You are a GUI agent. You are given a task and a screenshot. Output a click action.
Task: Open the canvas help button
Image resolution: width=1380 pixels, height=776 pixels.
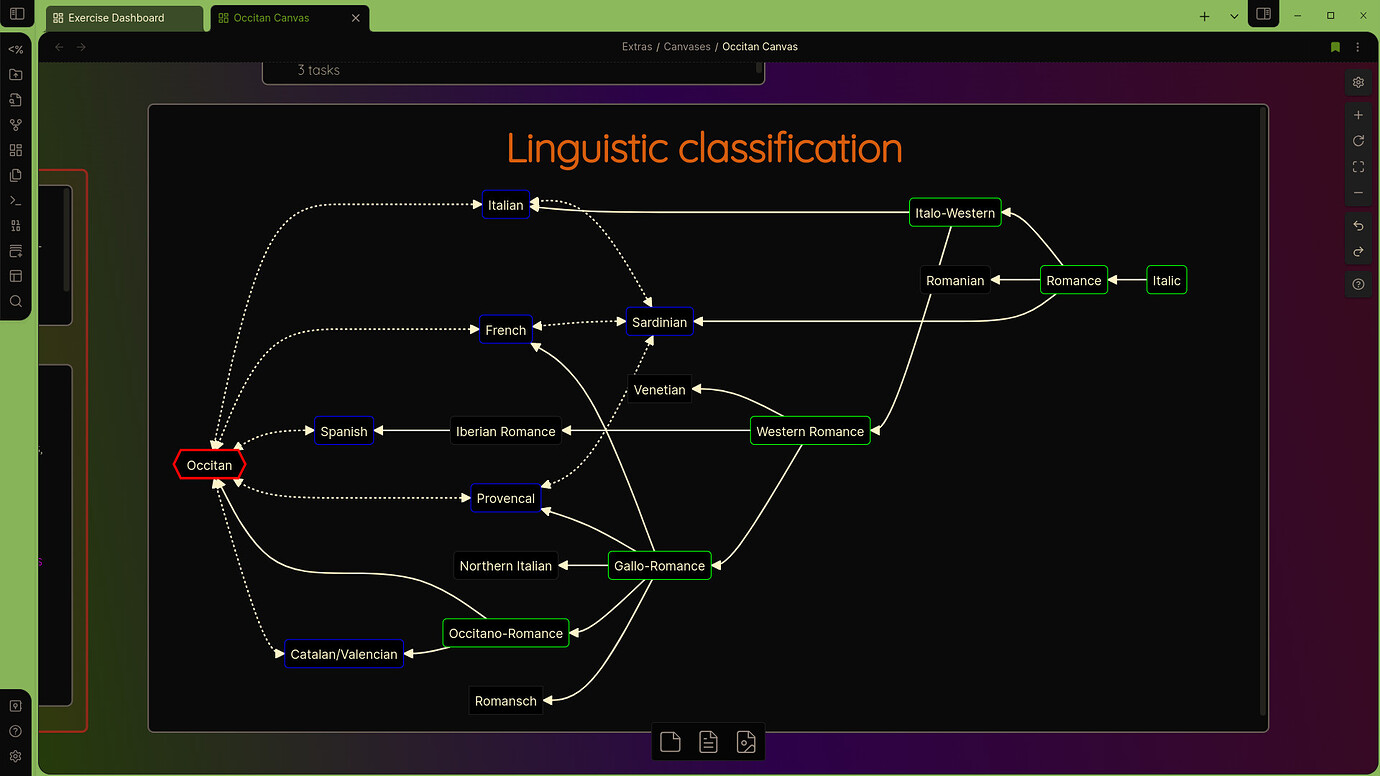1358,285
